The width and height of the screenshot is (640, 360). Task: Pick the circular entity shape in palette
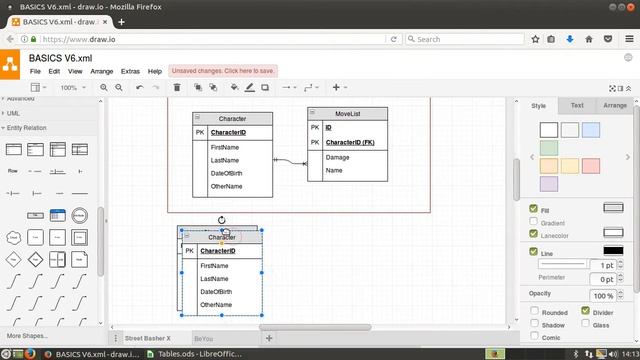(79, 215)
